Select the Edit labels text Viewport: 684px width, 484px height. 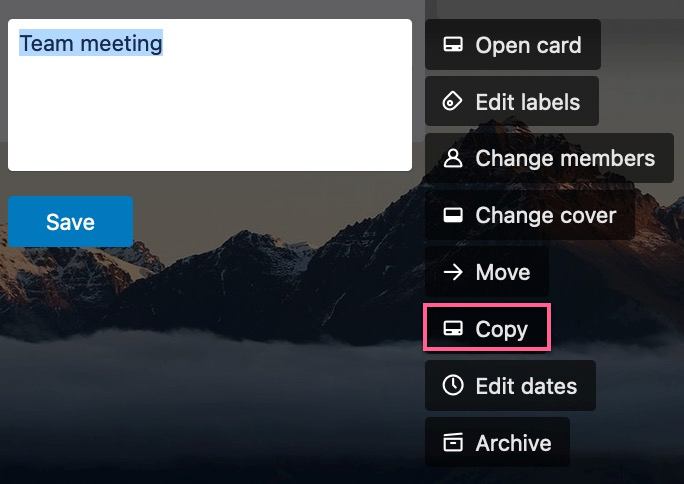(x=528, y=102)
